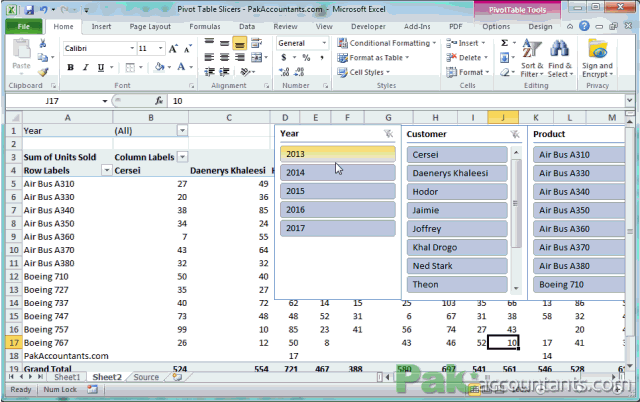
Task: Open the PivotTable Options tab
Action: pyautogui.click(x=496, y=27)
